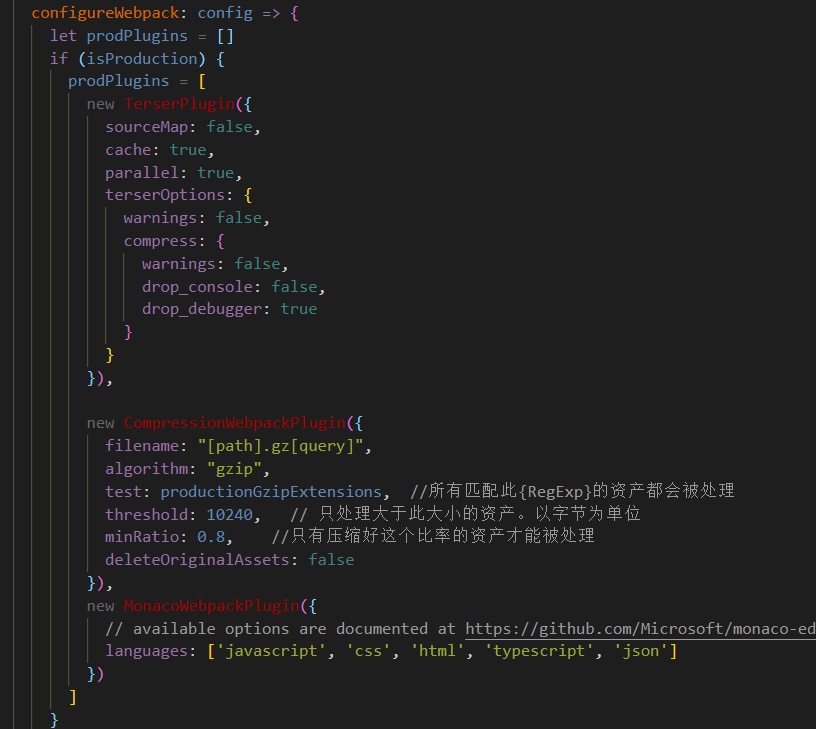The height and width of the screenshot is (729, 816).
Task: Click the deleteOriginalAssets false value
Action: coord(331,559)
